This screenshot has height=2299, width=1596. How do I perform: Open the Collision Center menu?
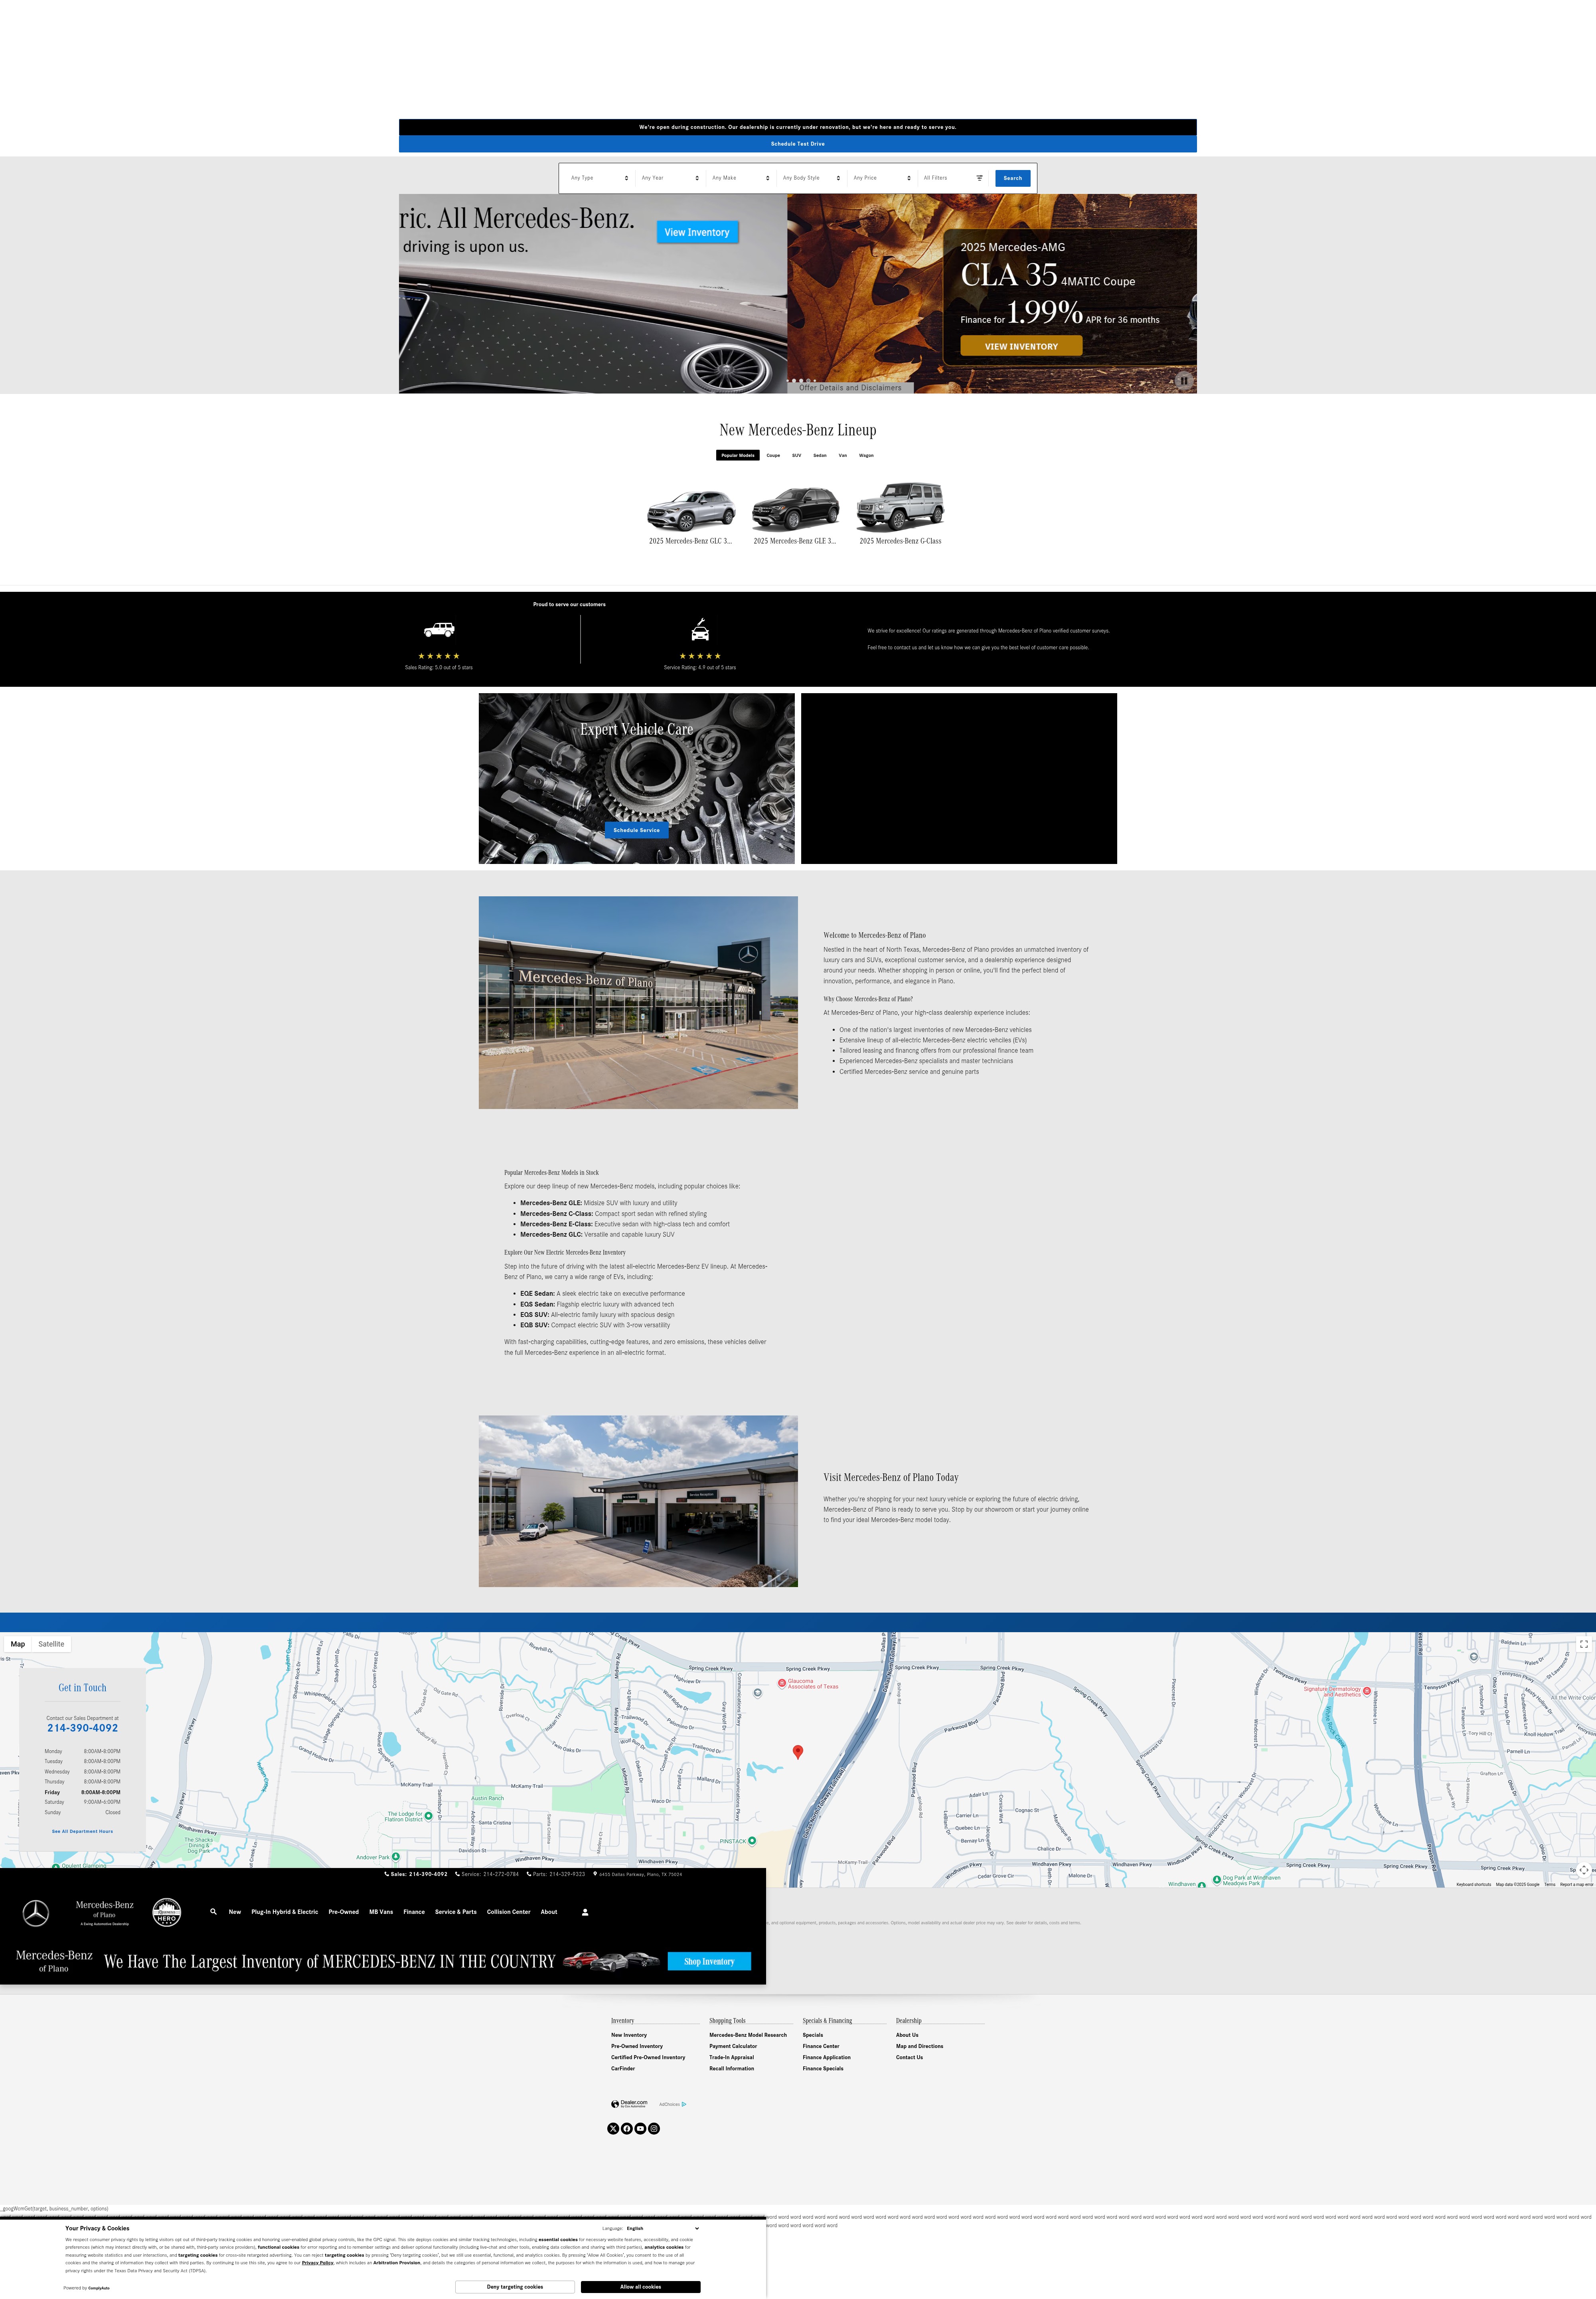coord(509,1912)
